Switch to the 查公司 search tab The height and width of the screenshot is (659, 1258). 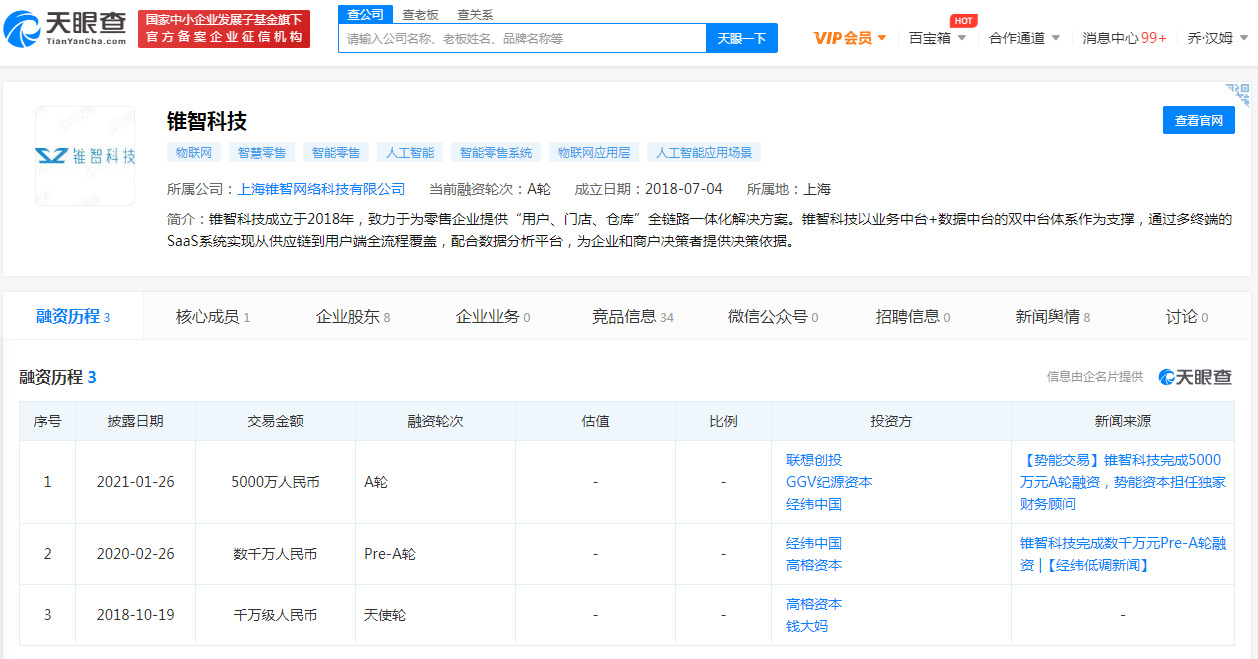click(x=365, y=14)
